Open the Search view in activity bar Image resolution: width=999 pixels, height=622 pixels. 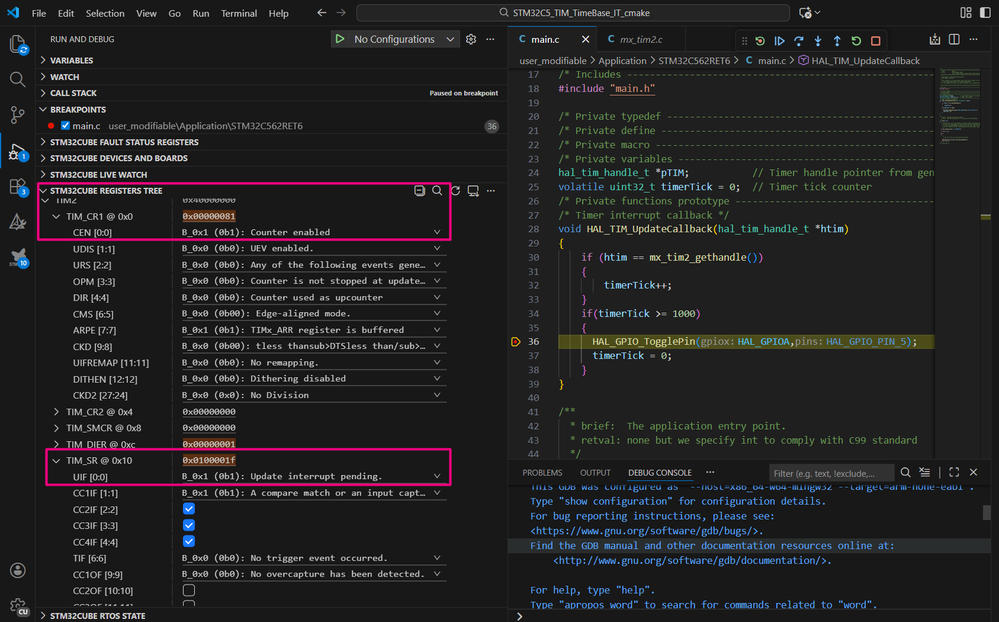(x=17, y=79)
